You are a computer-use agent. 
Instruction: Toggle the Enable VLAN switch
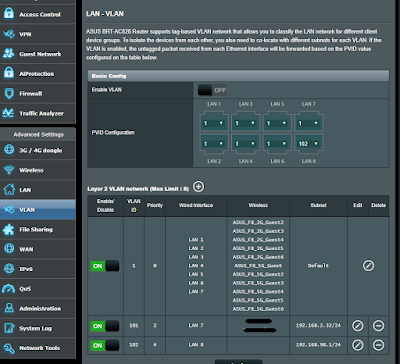coord(212,90)
